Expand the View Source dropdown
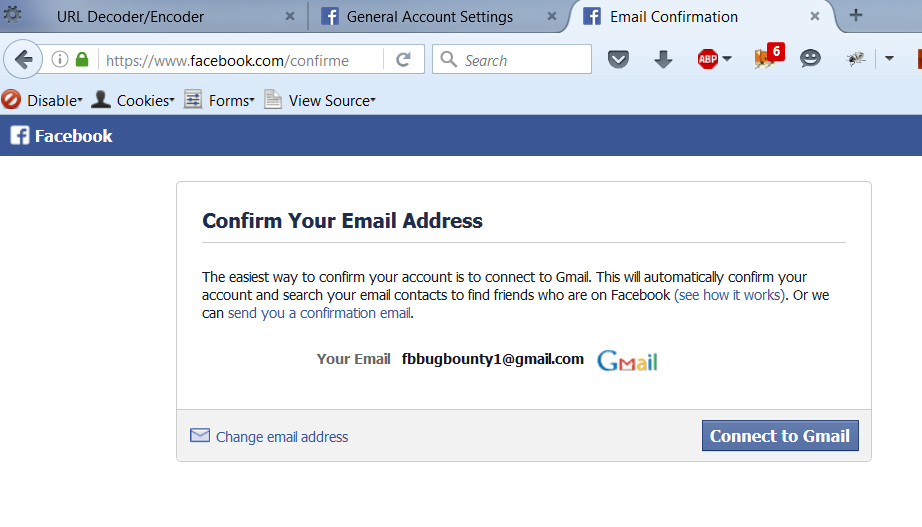Image resolution: width=922 pixels, height=527 pixels. click(x=320, y=100)
